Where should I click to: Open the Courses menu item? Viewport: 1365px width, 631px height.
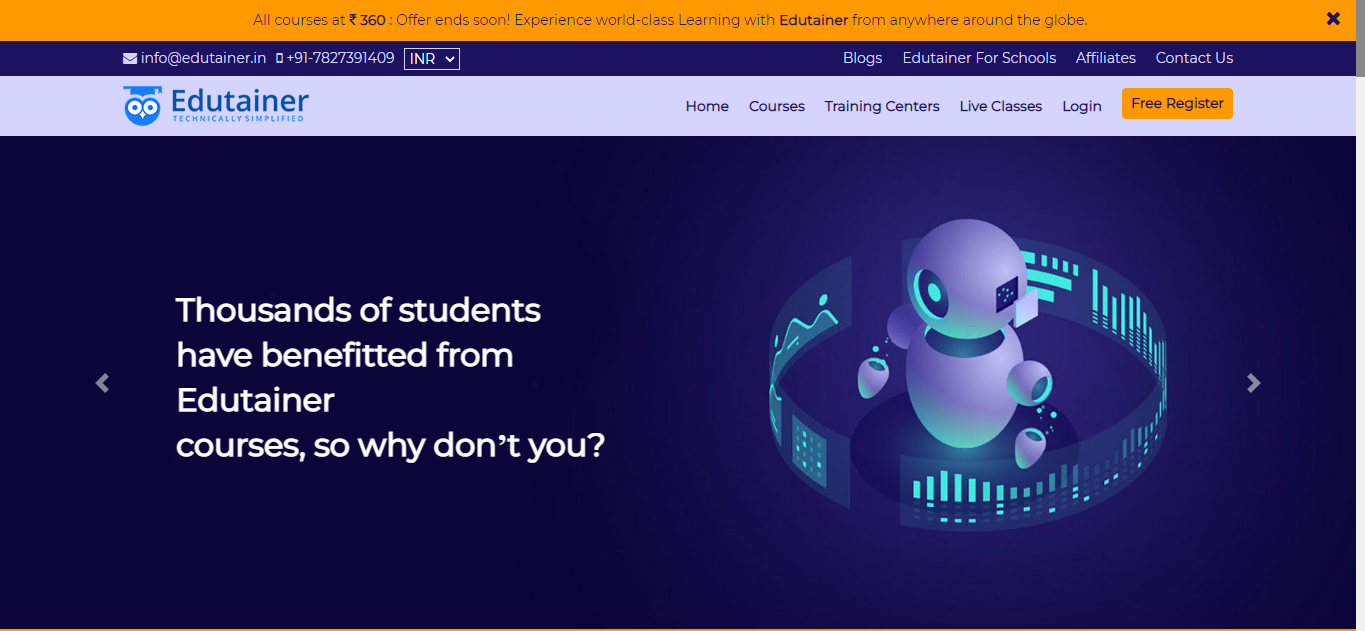pos(777,106)
